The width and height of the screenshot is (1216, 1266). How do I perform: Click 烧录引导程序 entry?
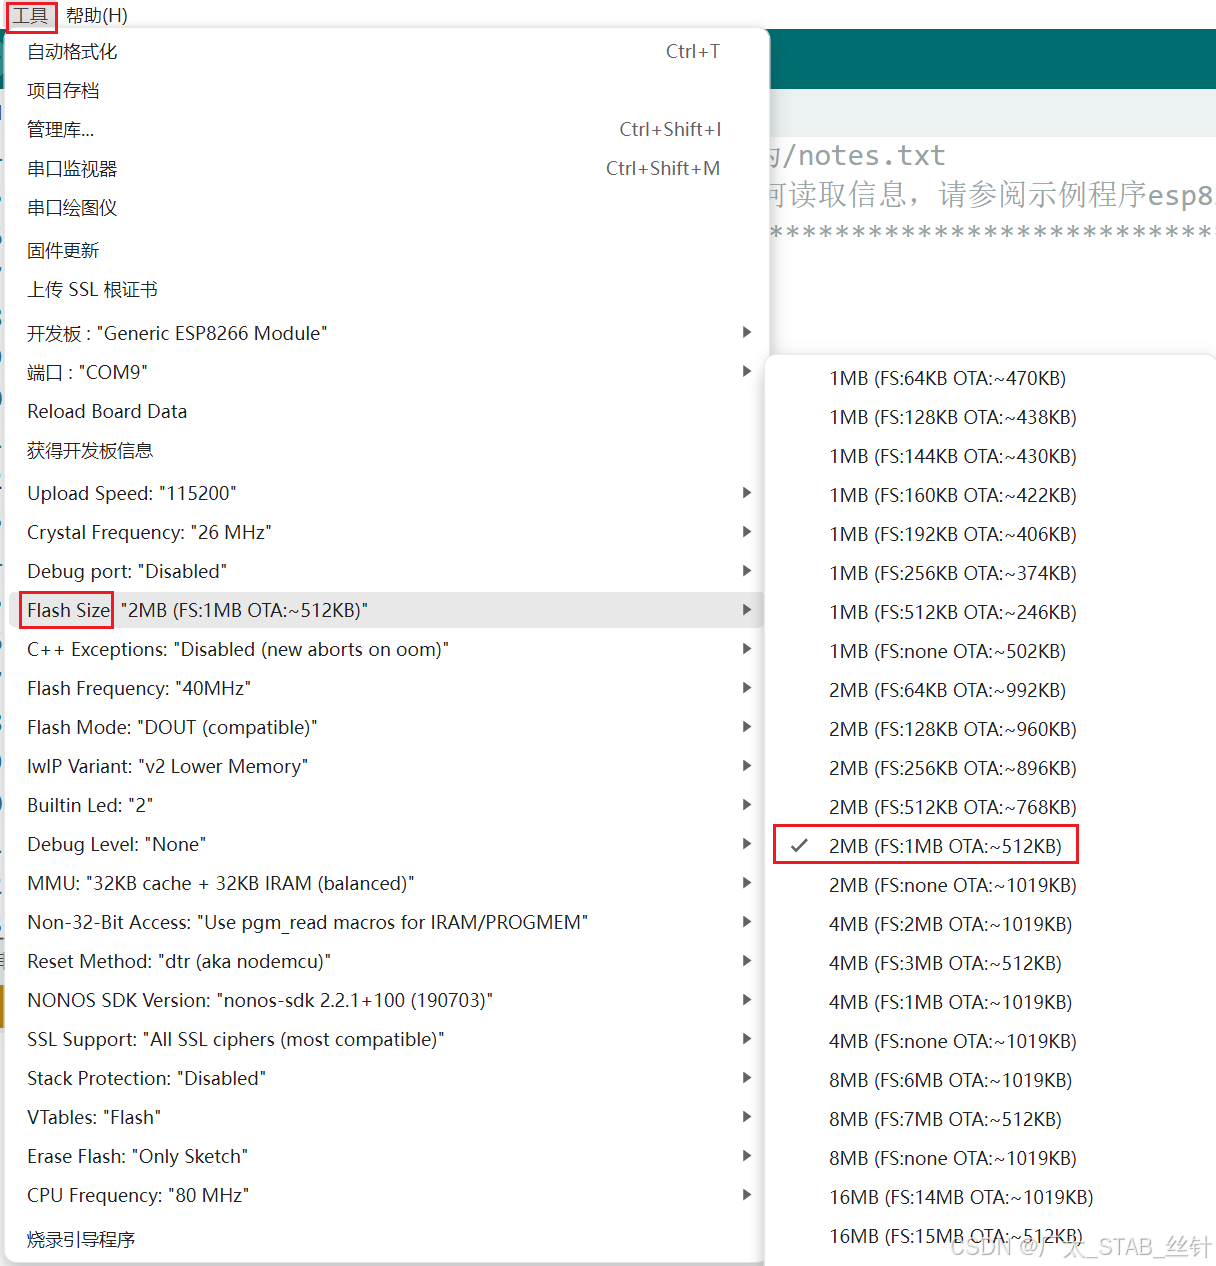386,1239
